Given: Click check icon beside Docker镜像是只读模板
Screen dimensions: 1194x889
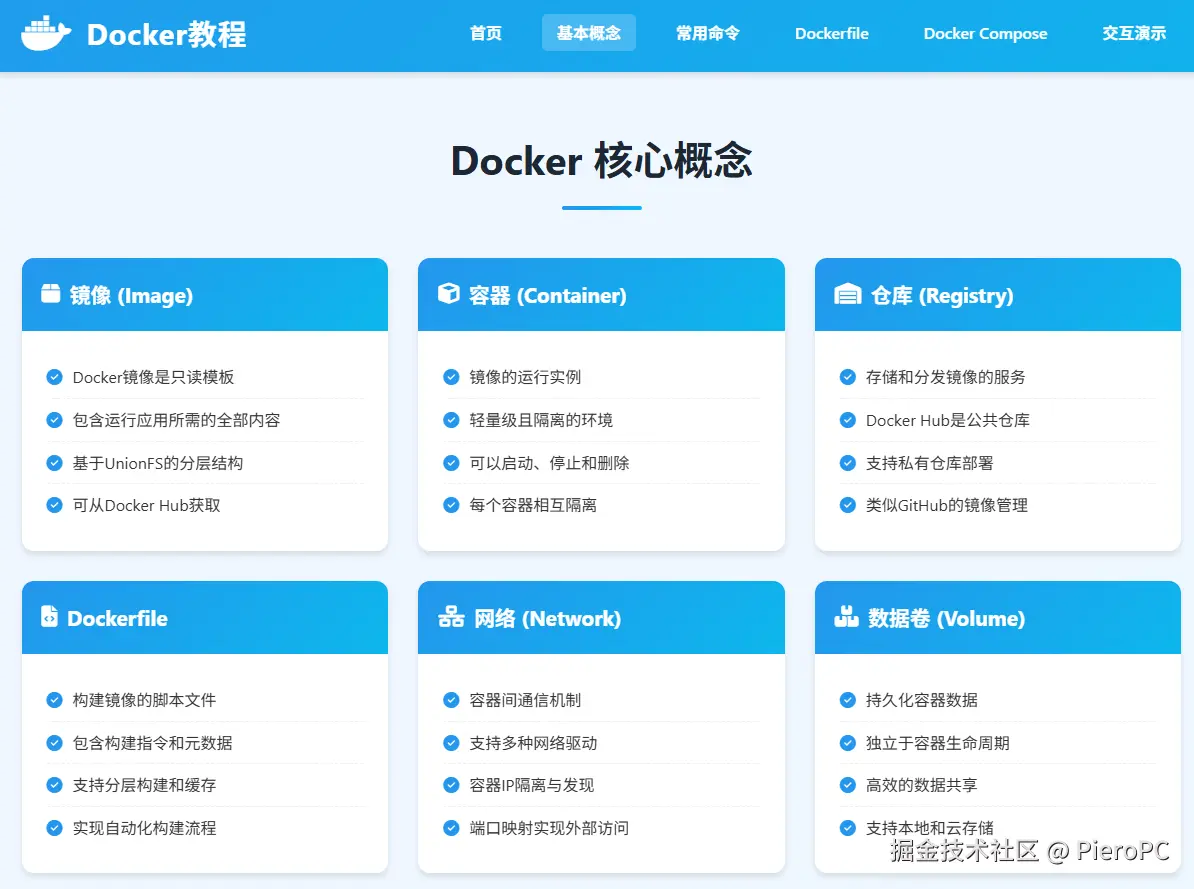Looking at the screenshot, I should pos(54,377).
